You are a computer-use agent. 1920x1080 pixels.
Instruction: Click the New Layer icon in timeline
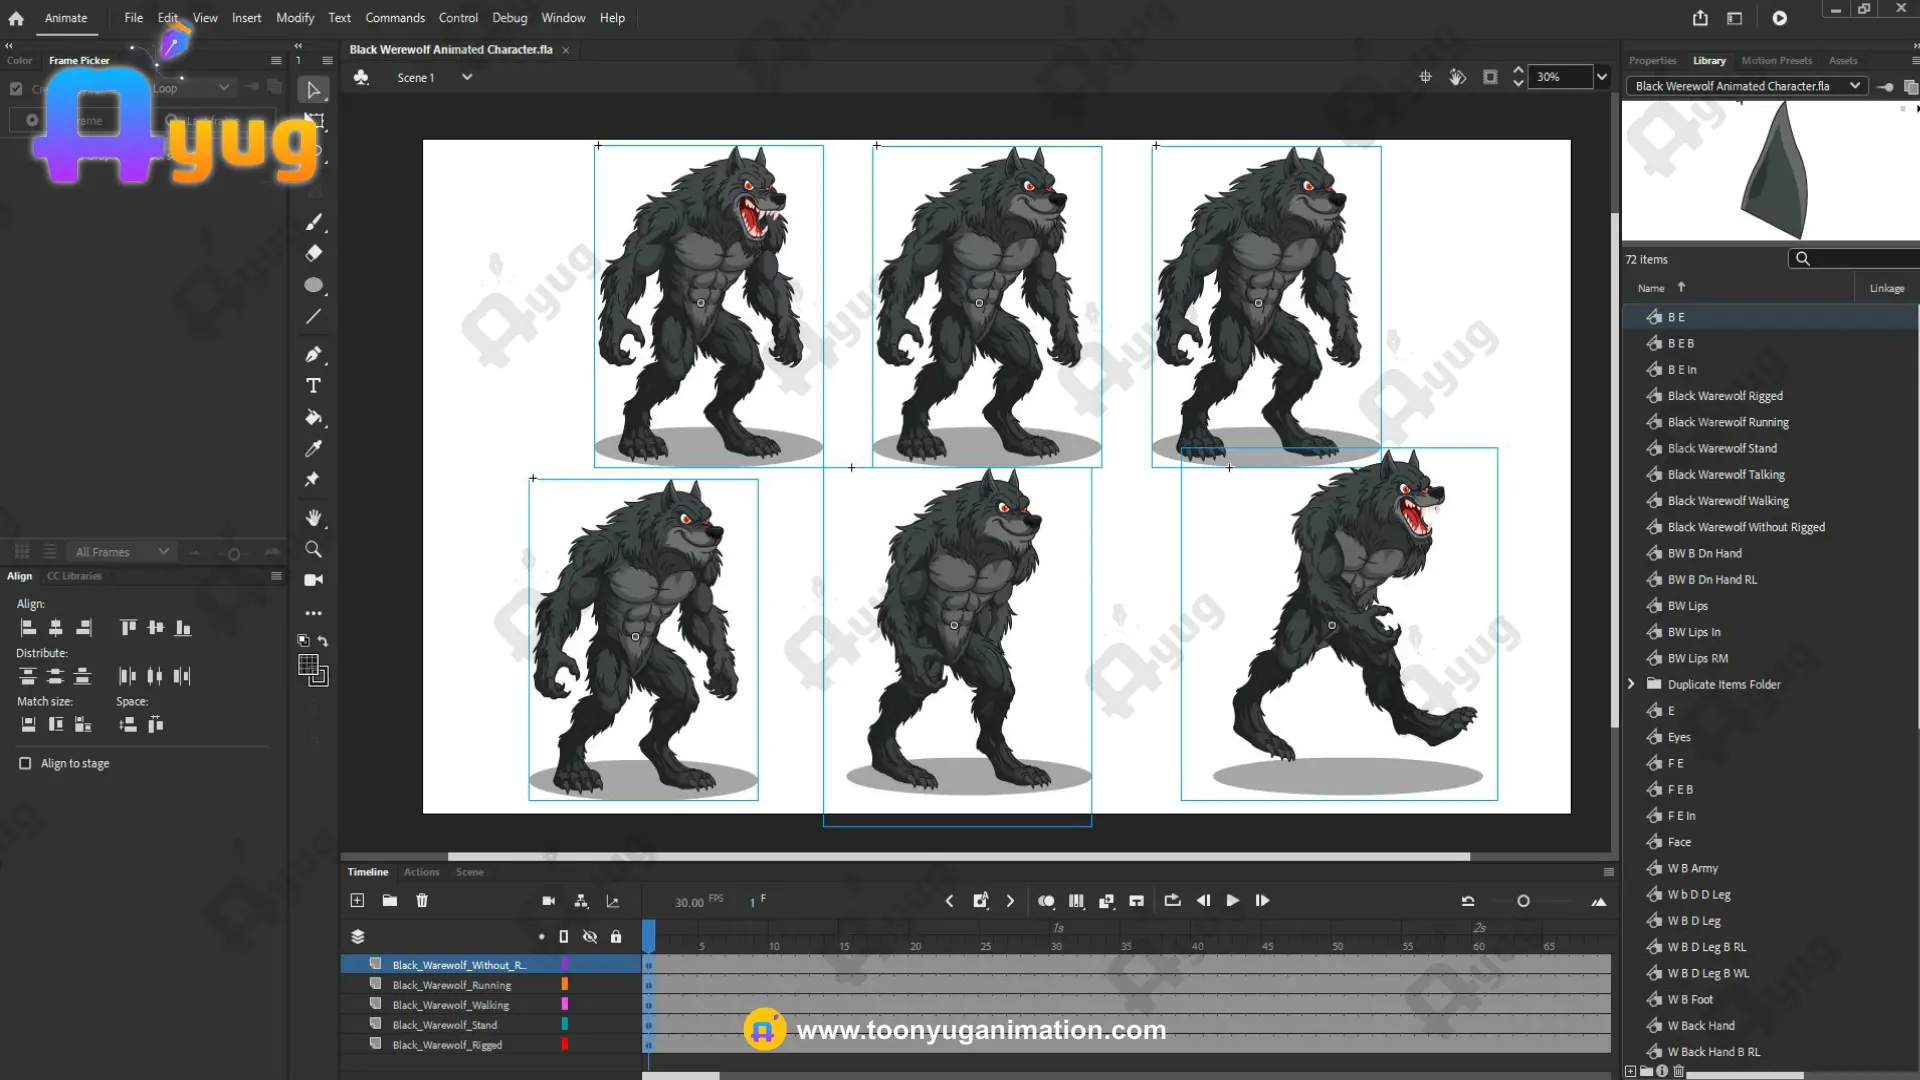click(x=357, y=901)
